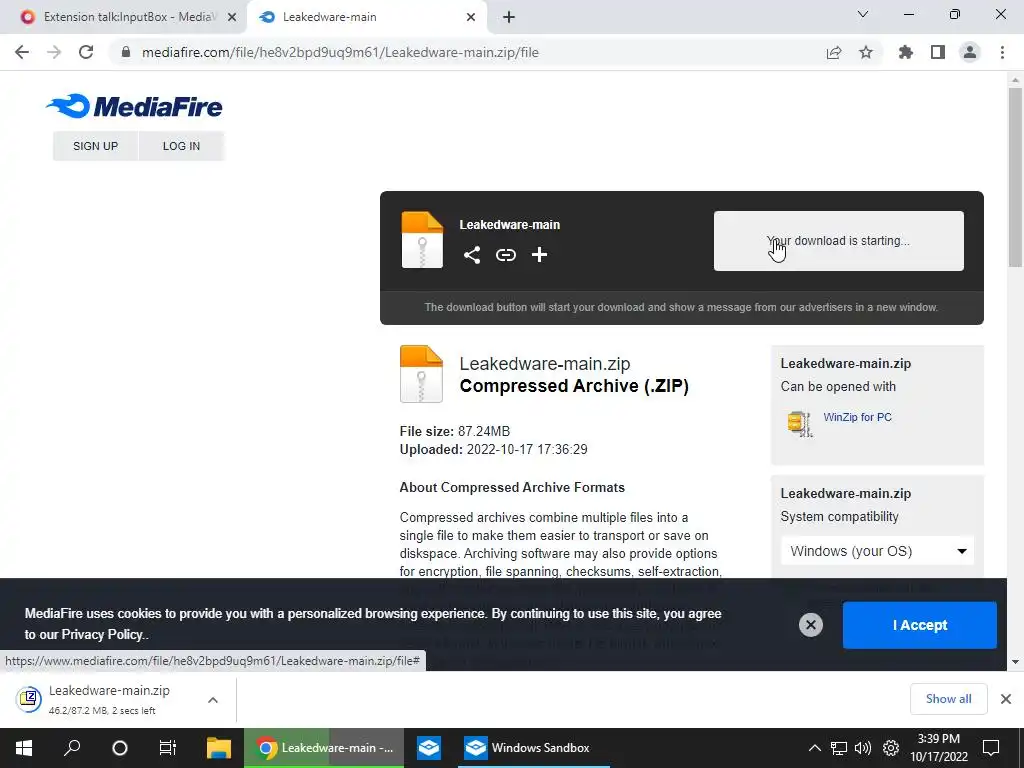Show hidden system tray icons
Image resolution: width=1024 pixels, height=768 pixels.
814,748
